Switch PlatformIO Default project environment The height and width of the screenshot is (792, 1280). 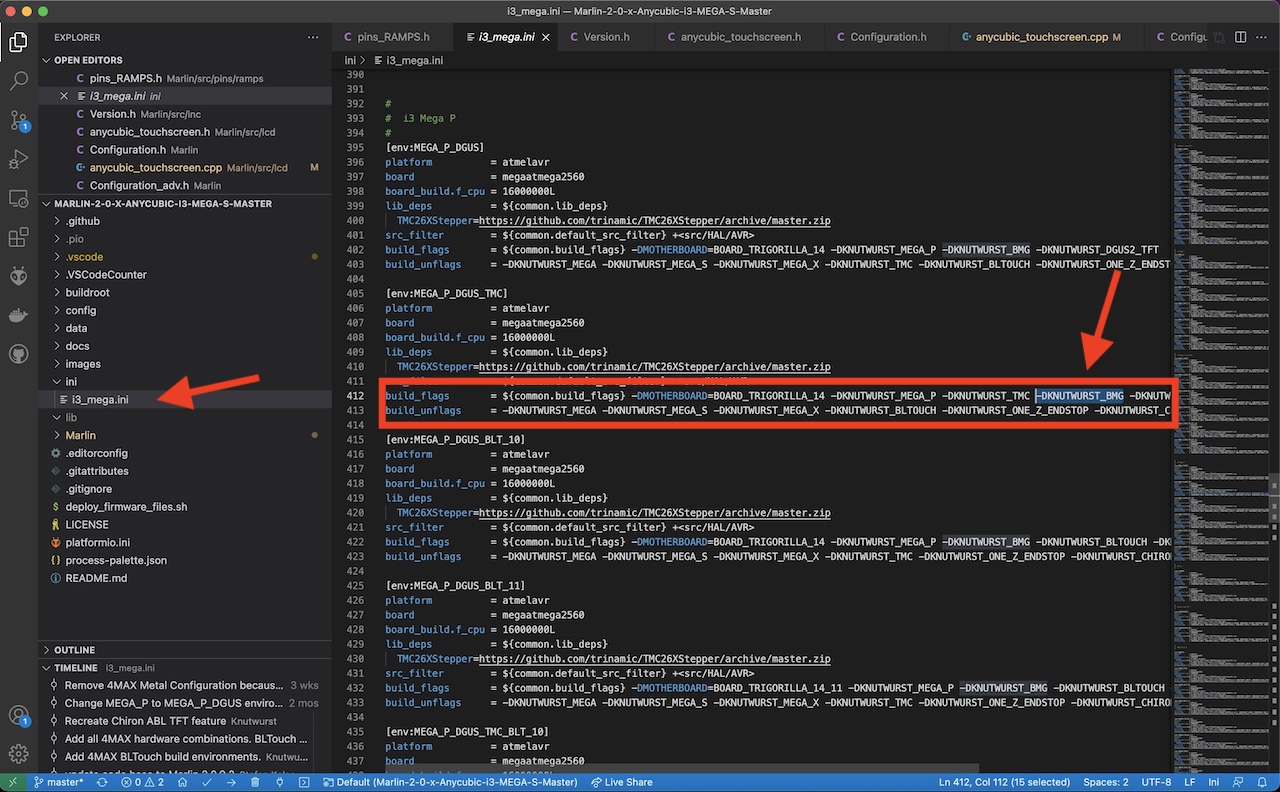pyautogui.click(x=450, y=782)
